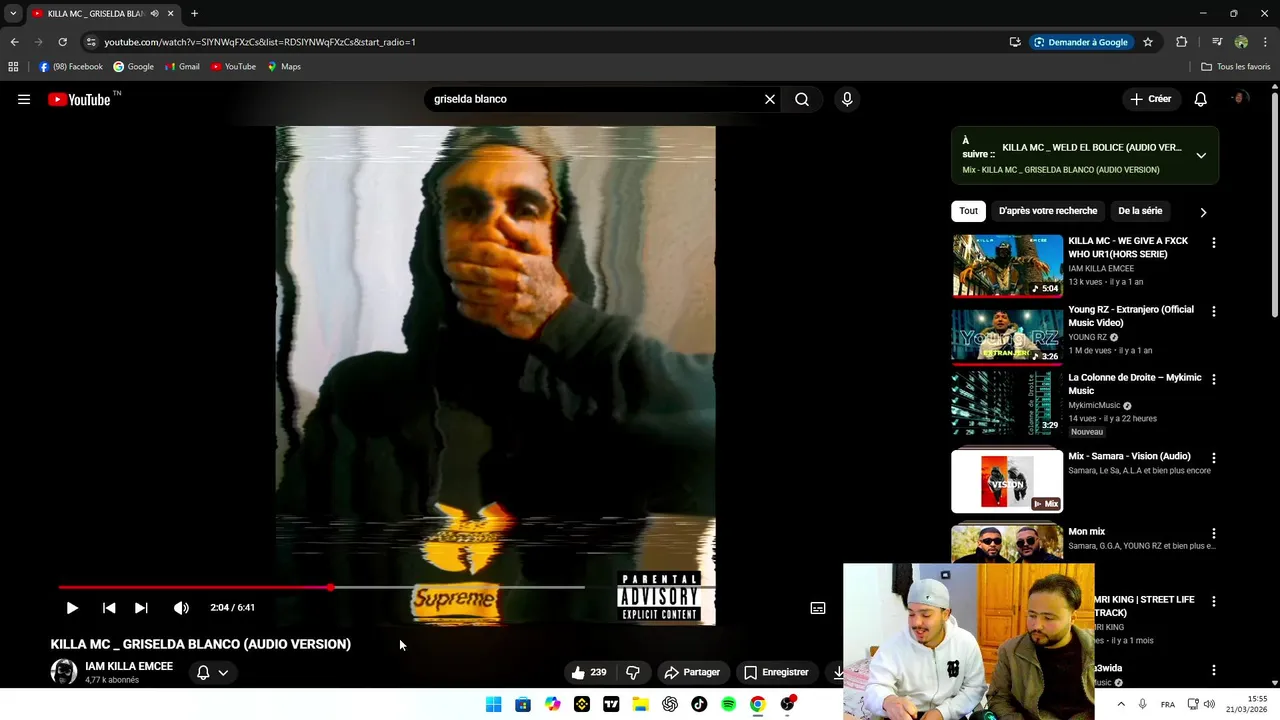Open the Gmail bookmark

(183, 67)
